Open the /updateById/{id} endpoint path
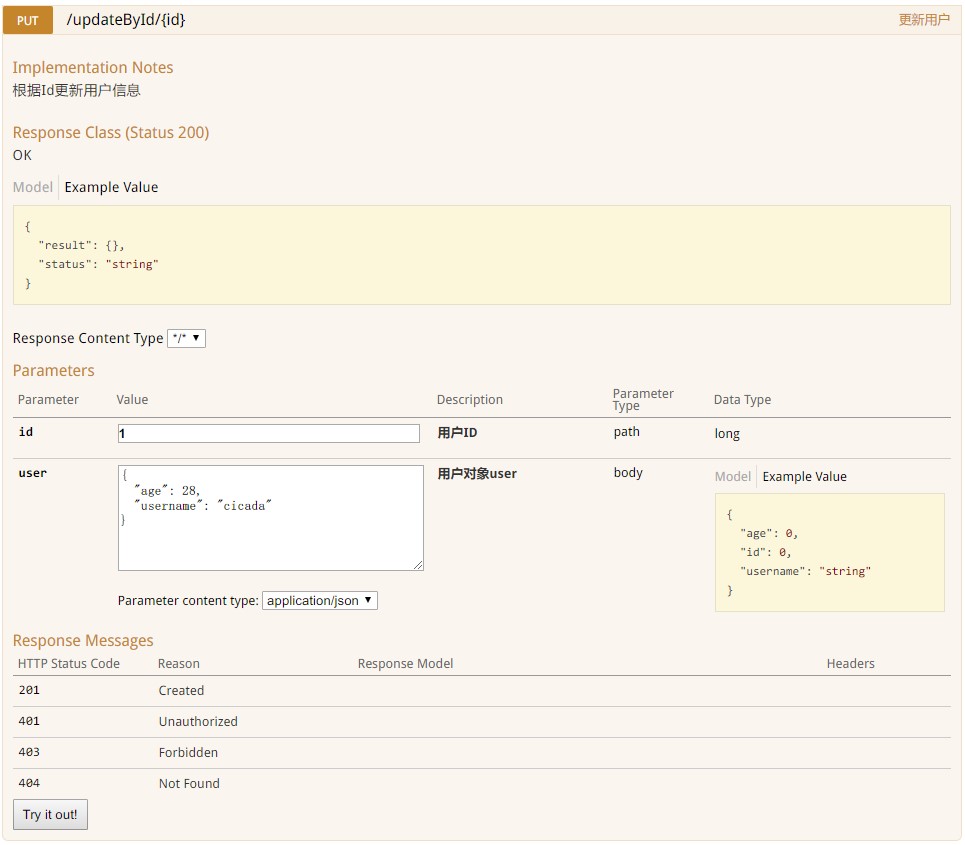The image size is (965, 845). (124, 19)
